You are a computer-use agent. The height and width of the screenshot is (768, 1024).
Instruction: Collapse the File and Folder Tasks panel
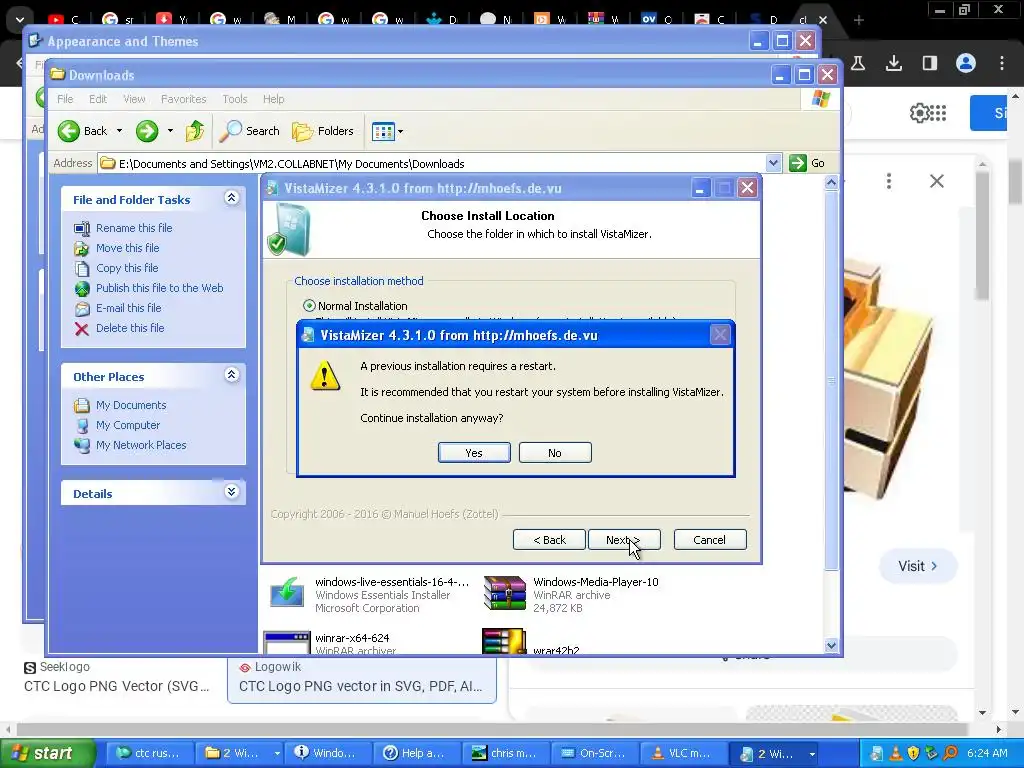[x=231, y=198]
